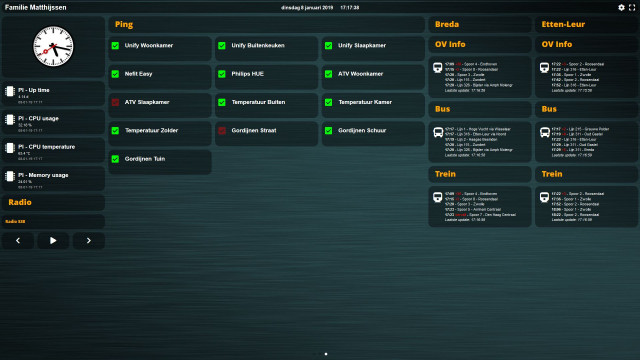The width and height of the screenshot is (640, 360).
Task: Toggle Unify Woonkamer status checkbox
Action: (116, 46)
